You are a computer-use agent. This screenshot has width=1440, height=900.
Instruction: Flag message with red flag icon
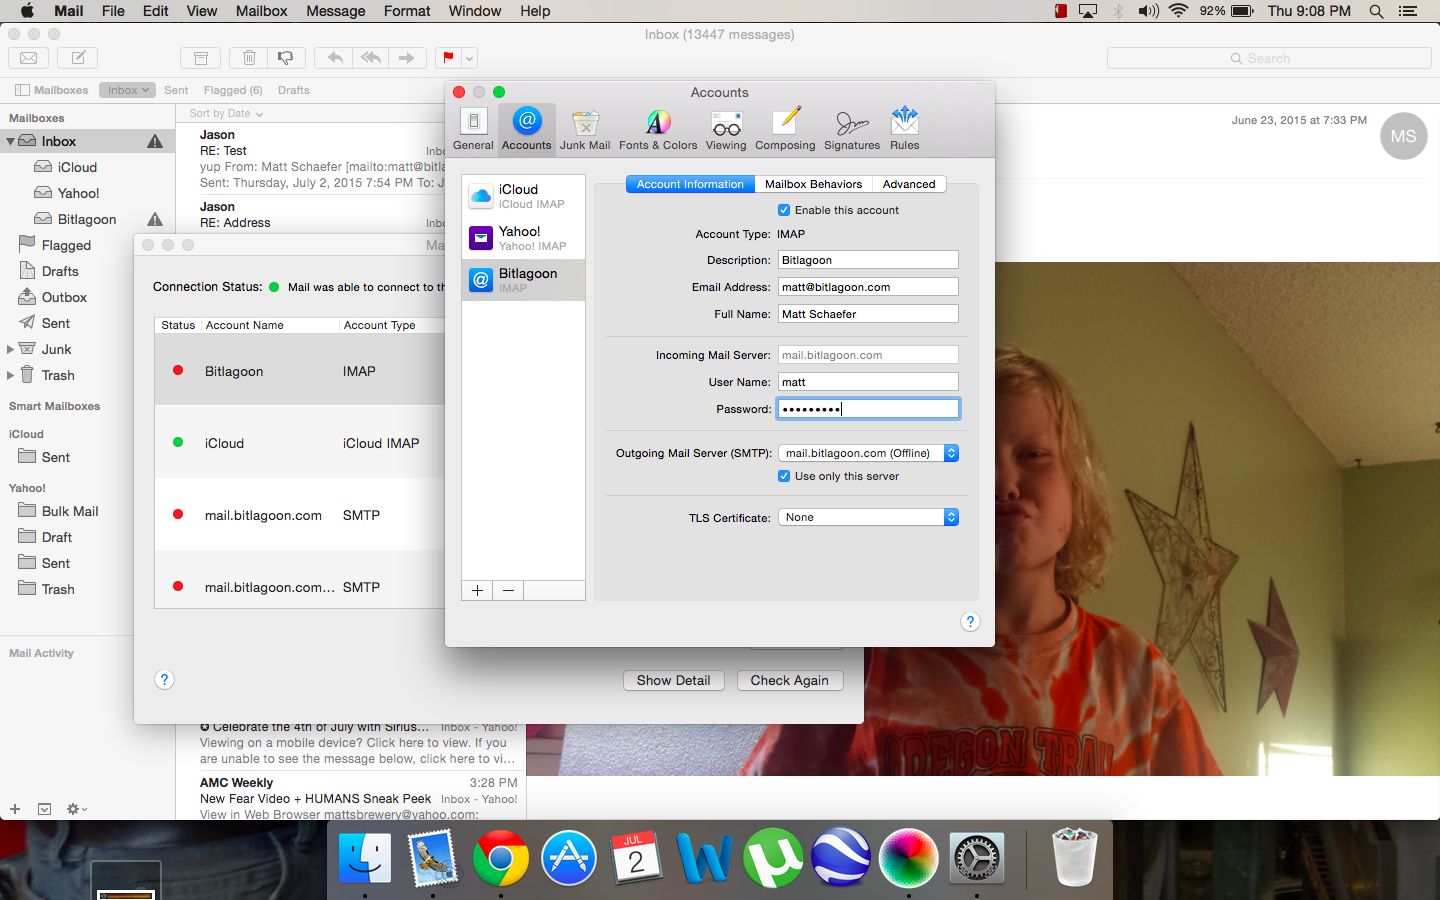click(448, 58)
